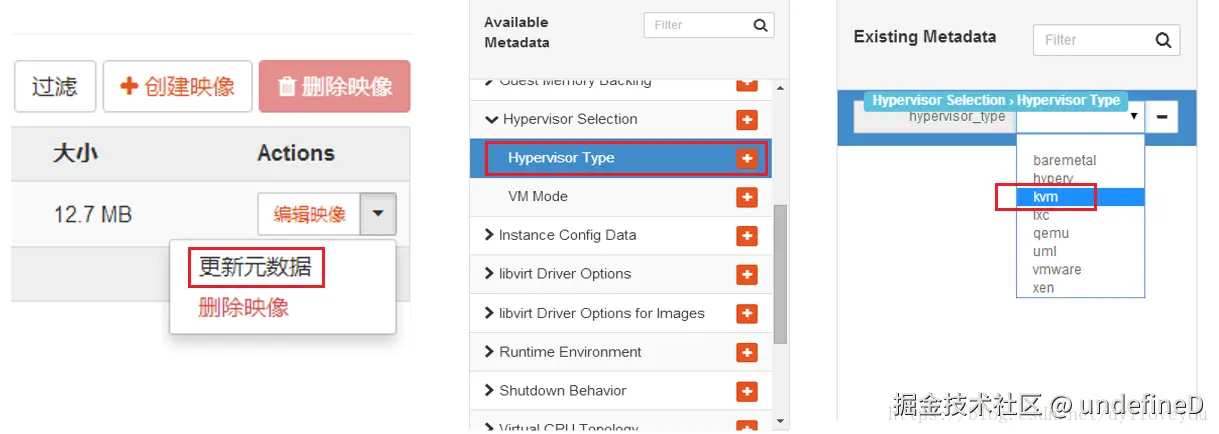Click plus icon for libvirt Driver Options
This screenshot has height=434, width=1219.
746,274
